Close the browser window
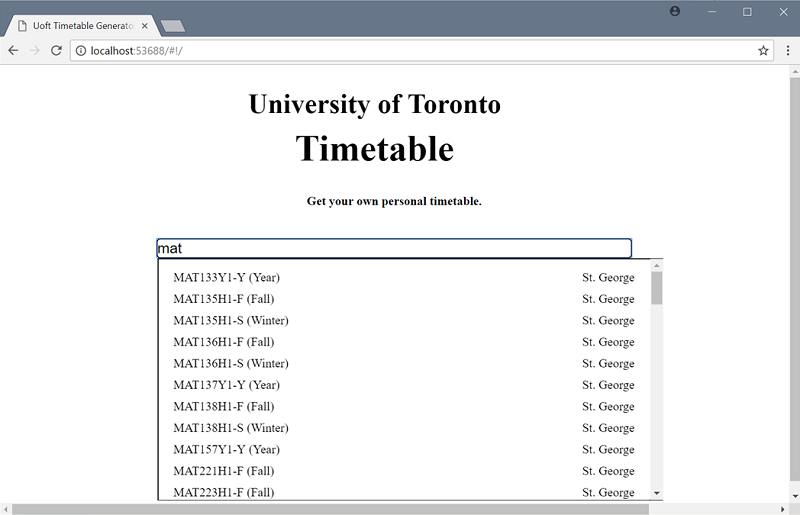 (x=784, y=12)
